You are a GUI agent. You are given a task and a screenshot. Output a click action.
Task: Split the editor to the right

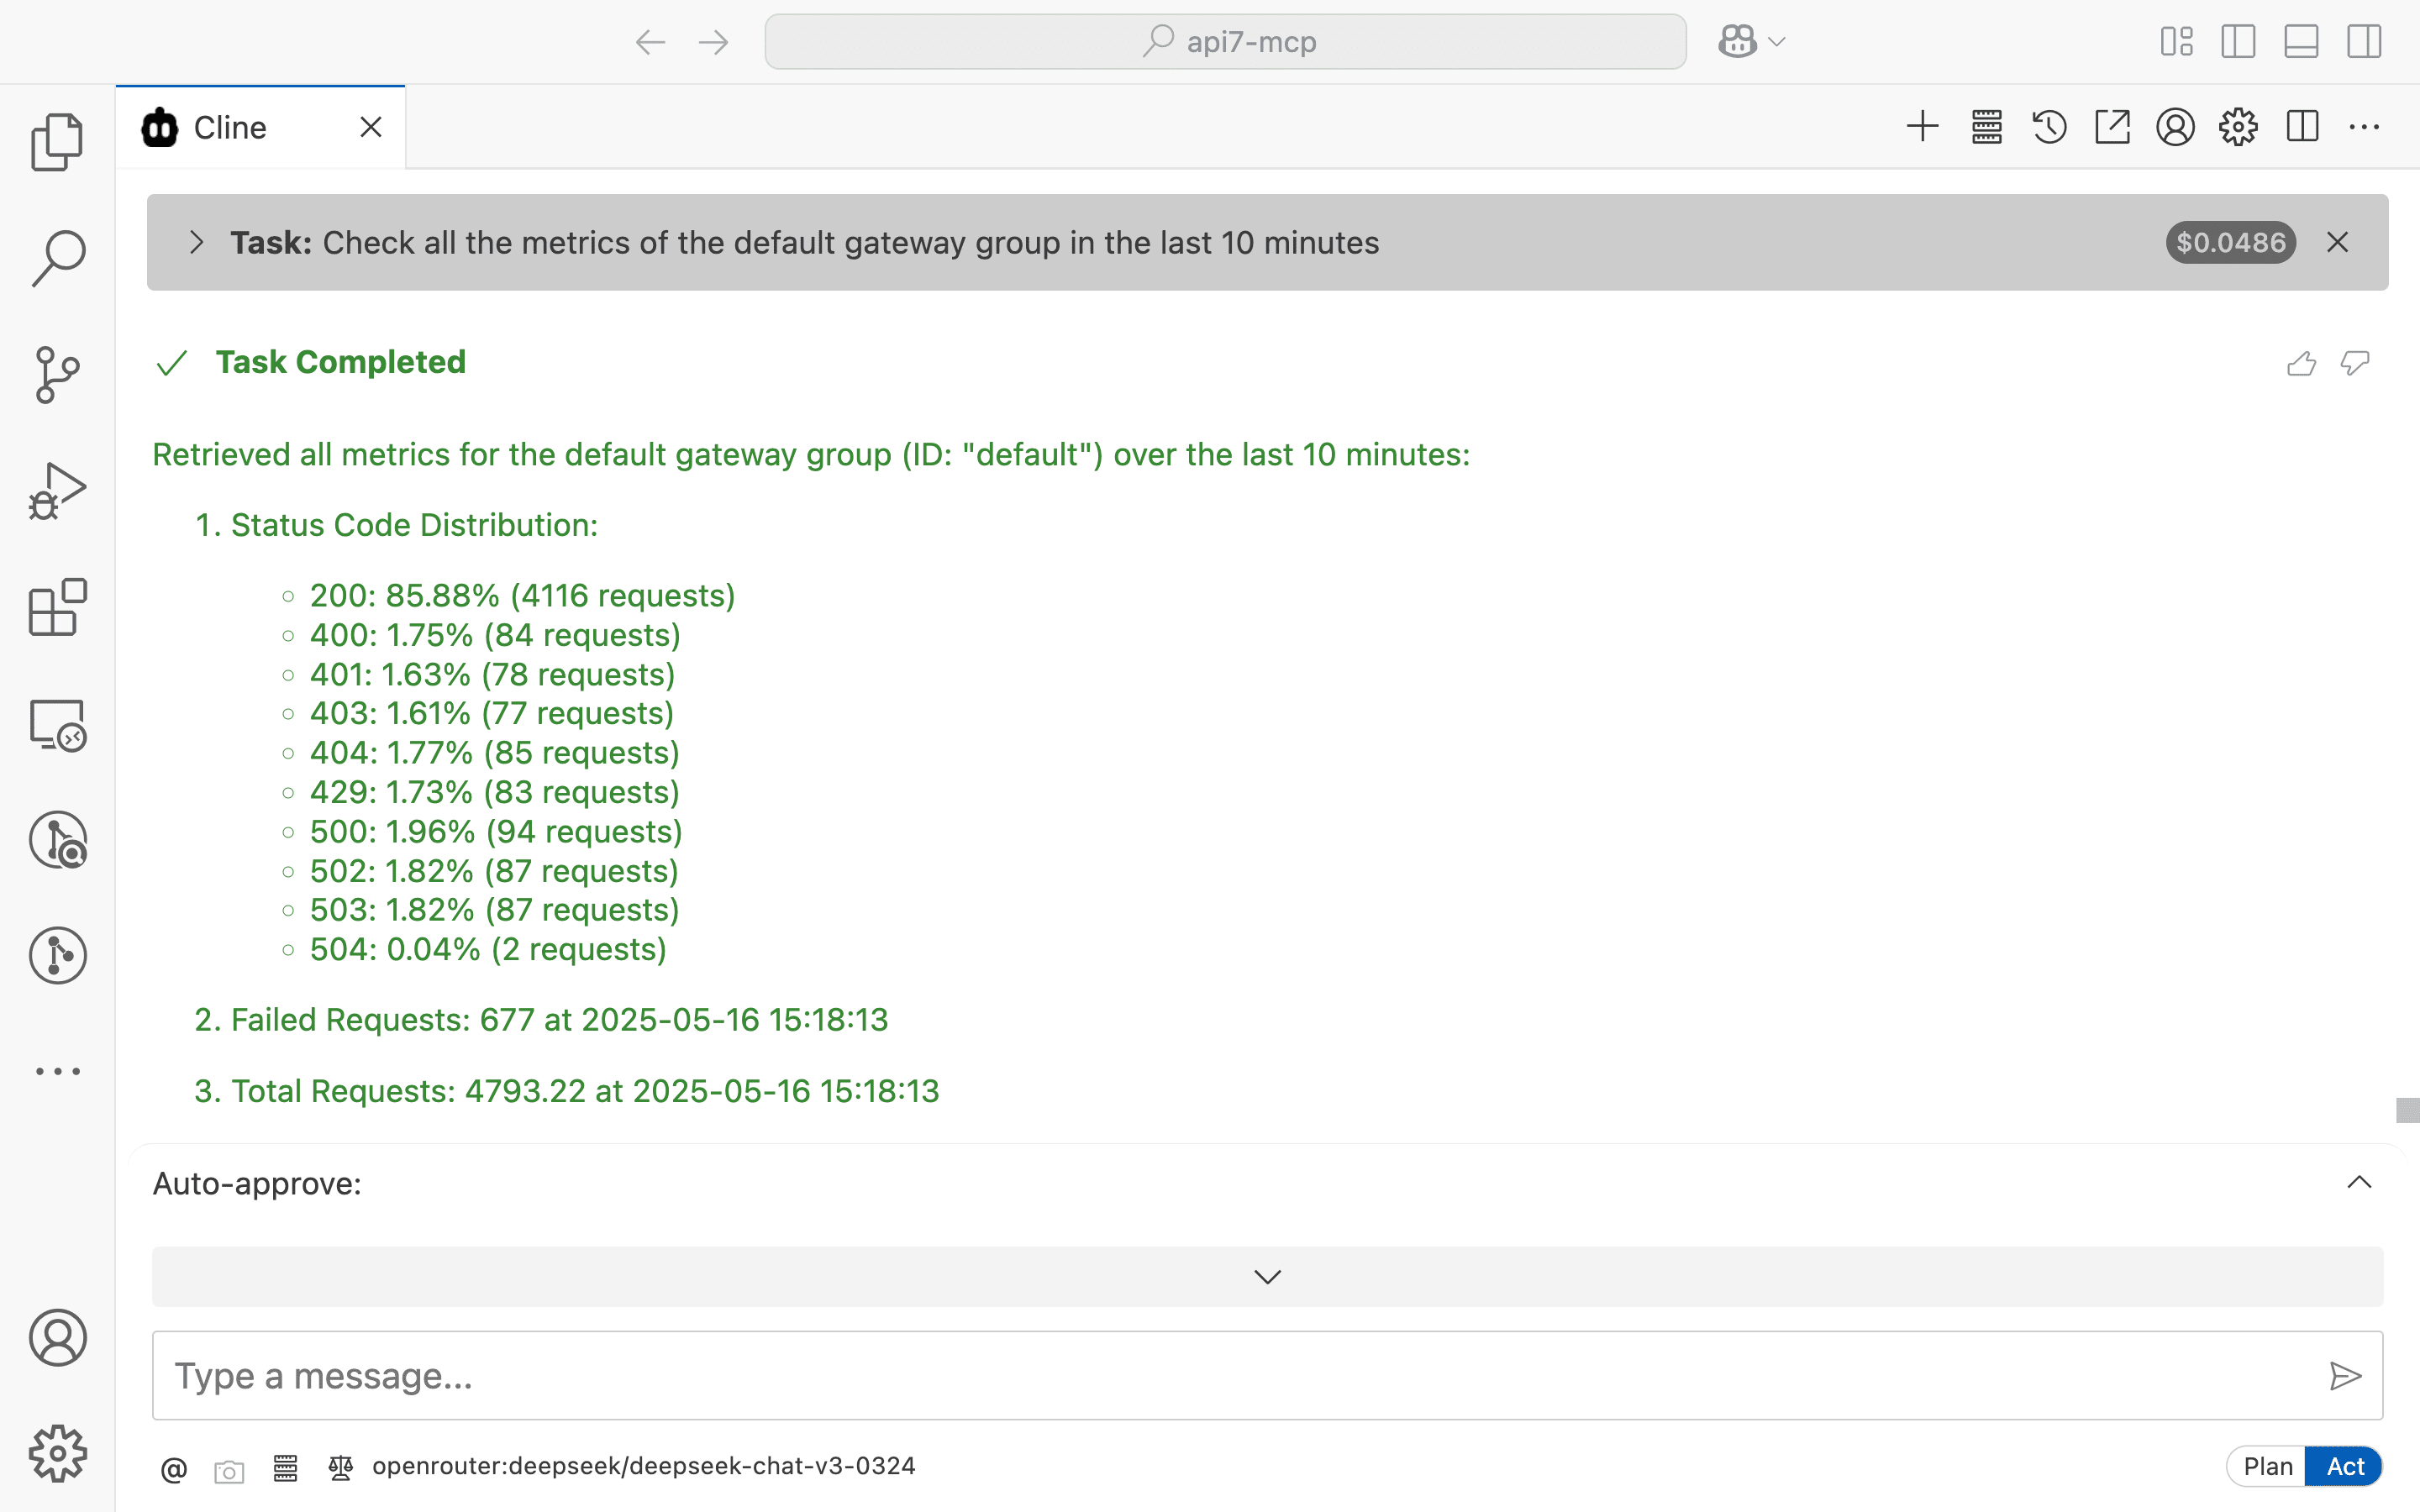click(x=2302, y=127)
